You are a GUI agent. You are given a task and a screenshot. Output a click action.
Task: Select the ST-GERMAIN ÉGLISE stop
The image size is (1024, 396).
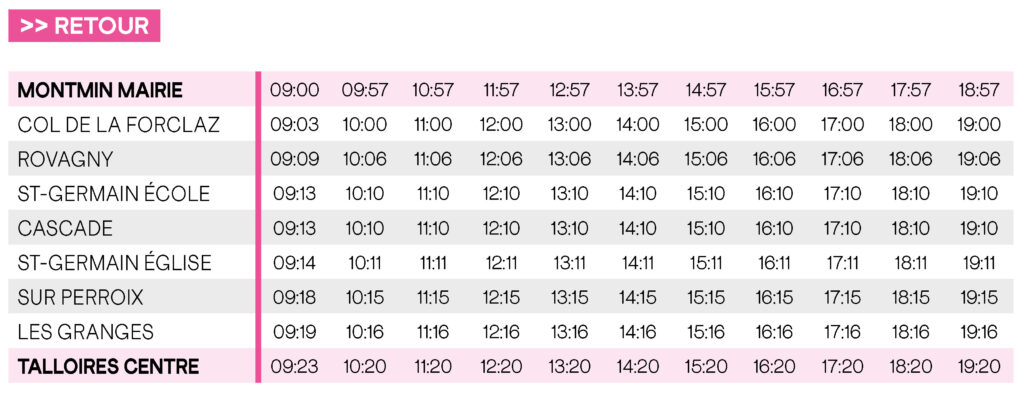tap(115, 263)
